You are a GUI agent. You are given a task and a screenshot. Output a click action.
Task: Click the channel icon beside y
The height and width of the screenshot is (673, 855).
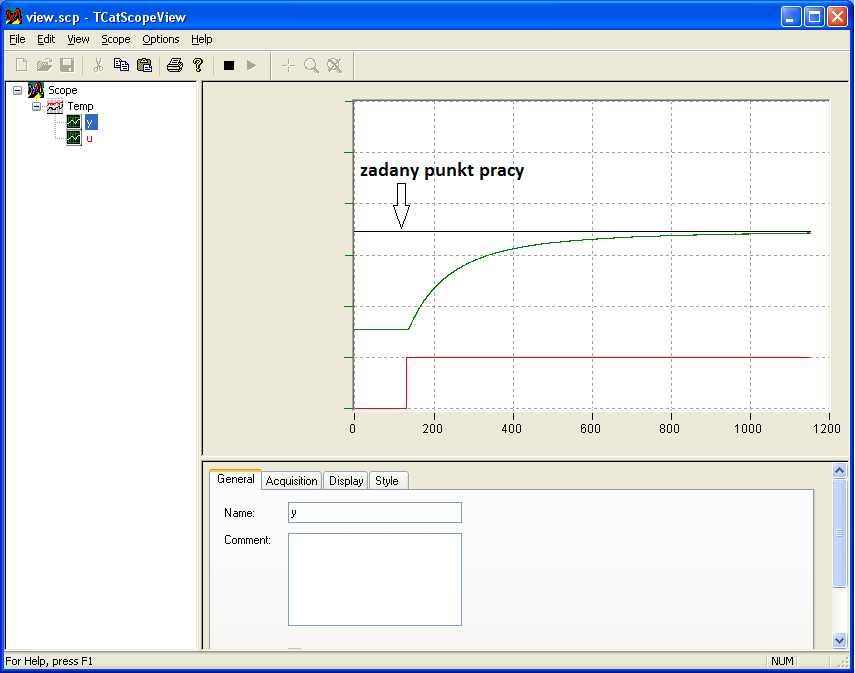(74, 122)
